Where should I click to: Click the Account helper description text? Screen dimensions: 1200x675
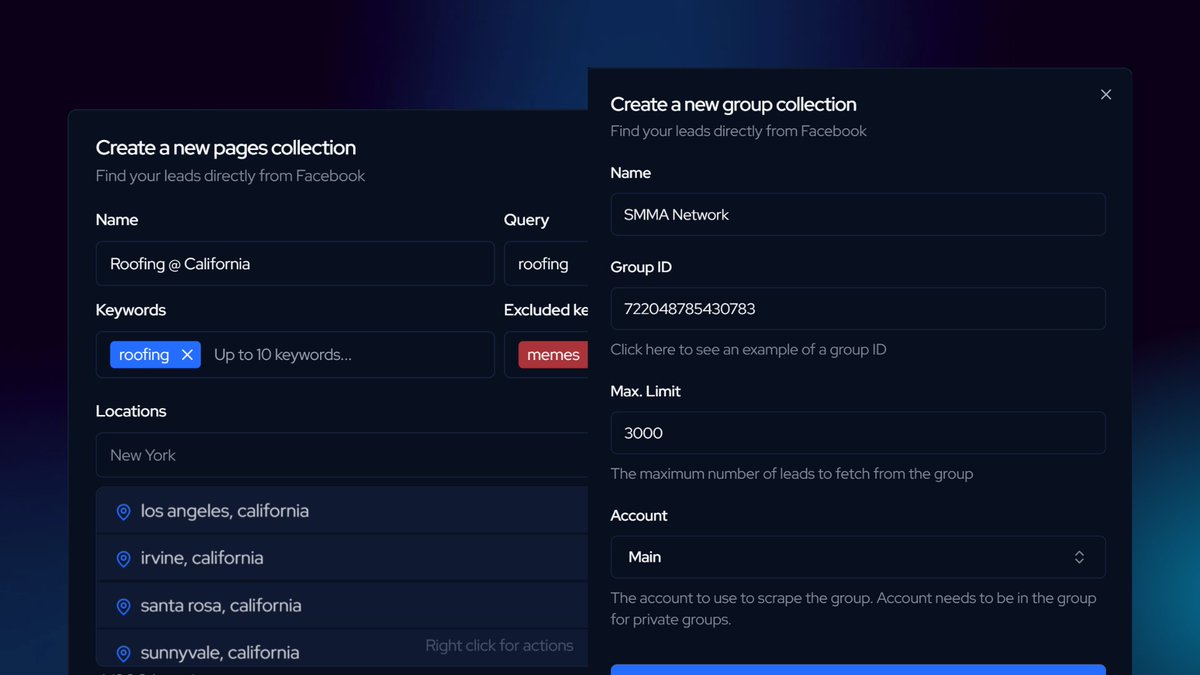(x=854, y=608)
